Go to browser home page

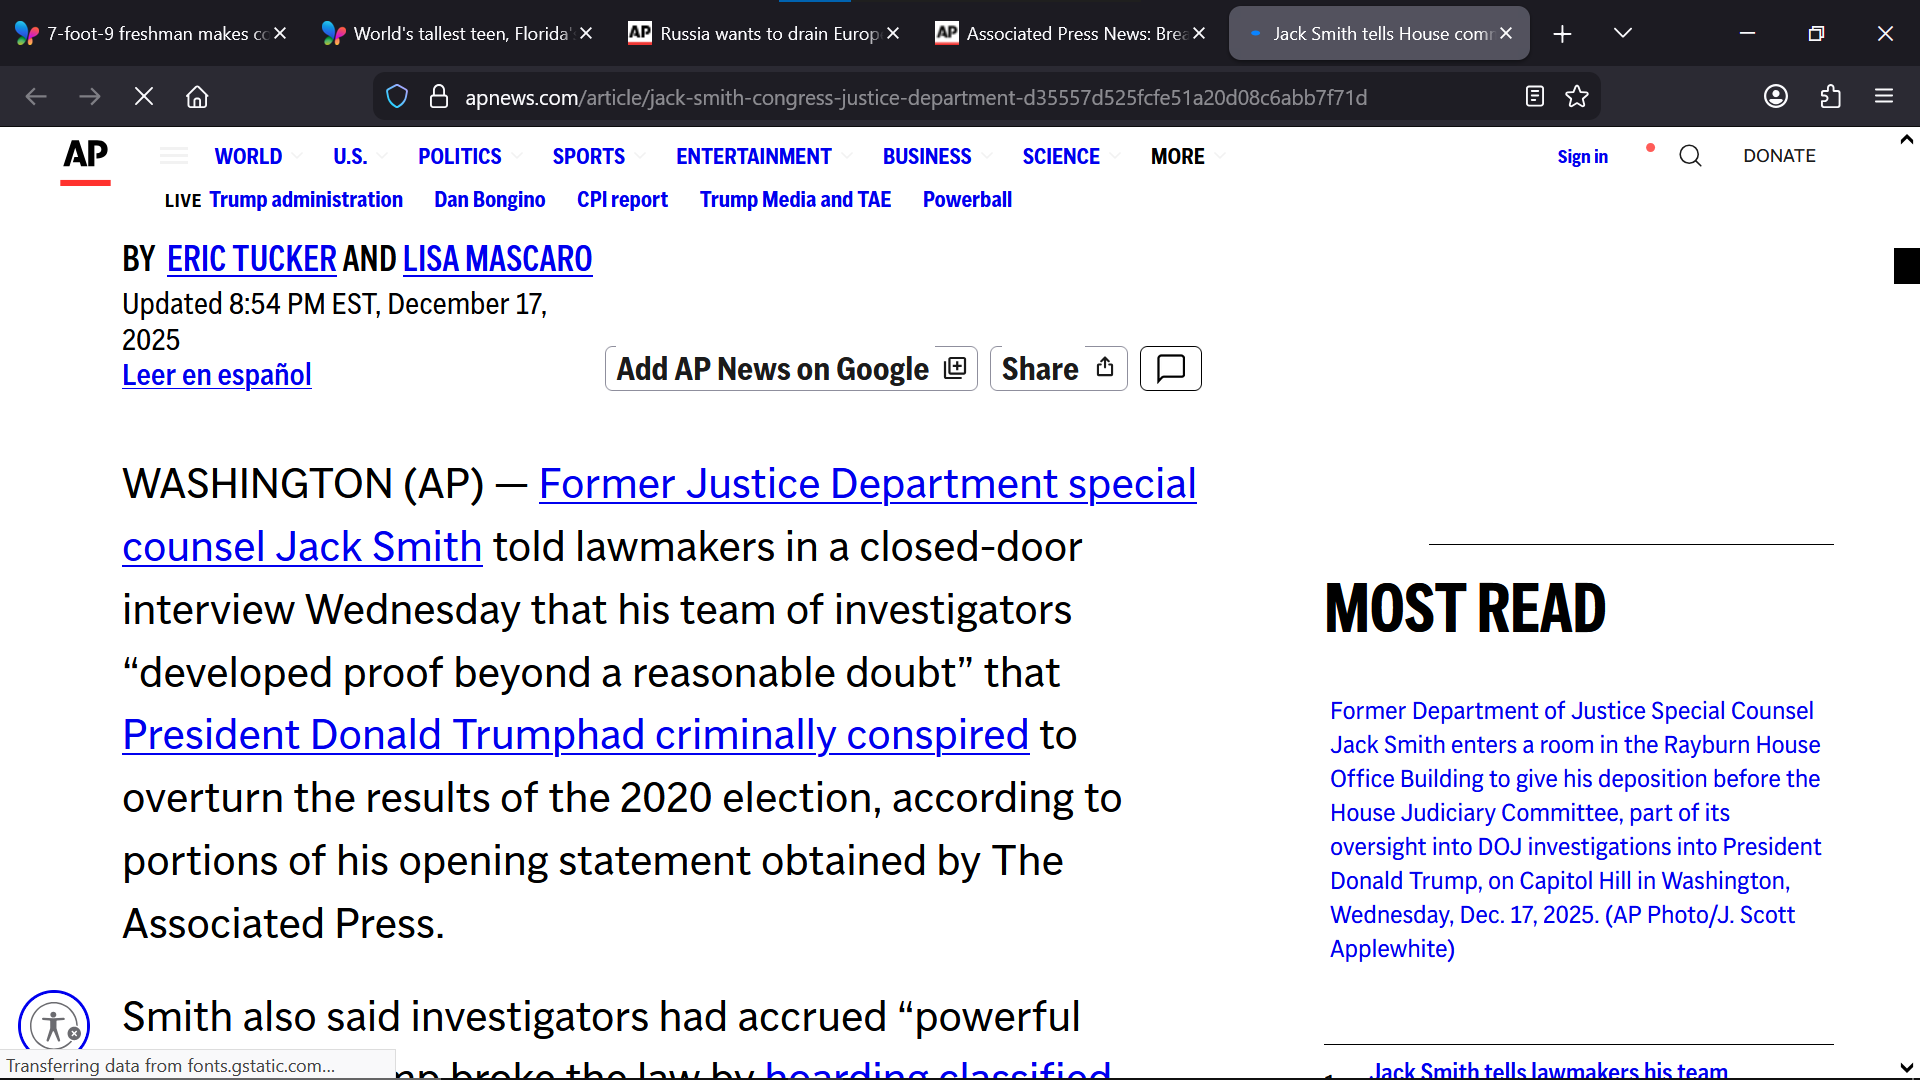(197, 97)
